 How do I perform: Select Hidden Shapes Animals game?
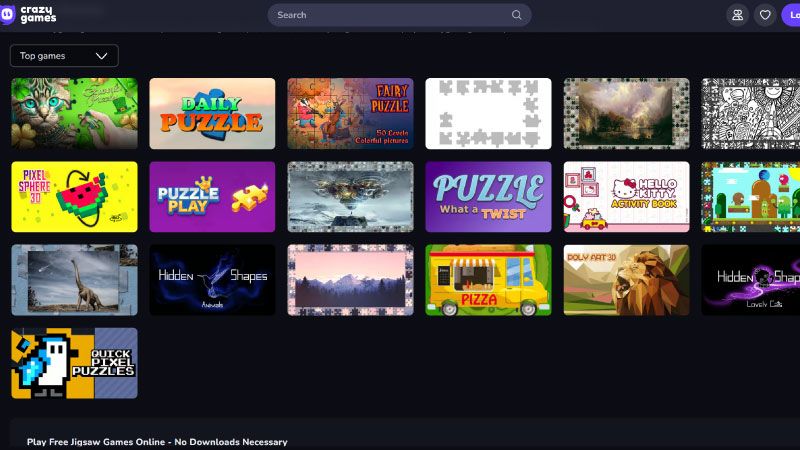point(212,280)
